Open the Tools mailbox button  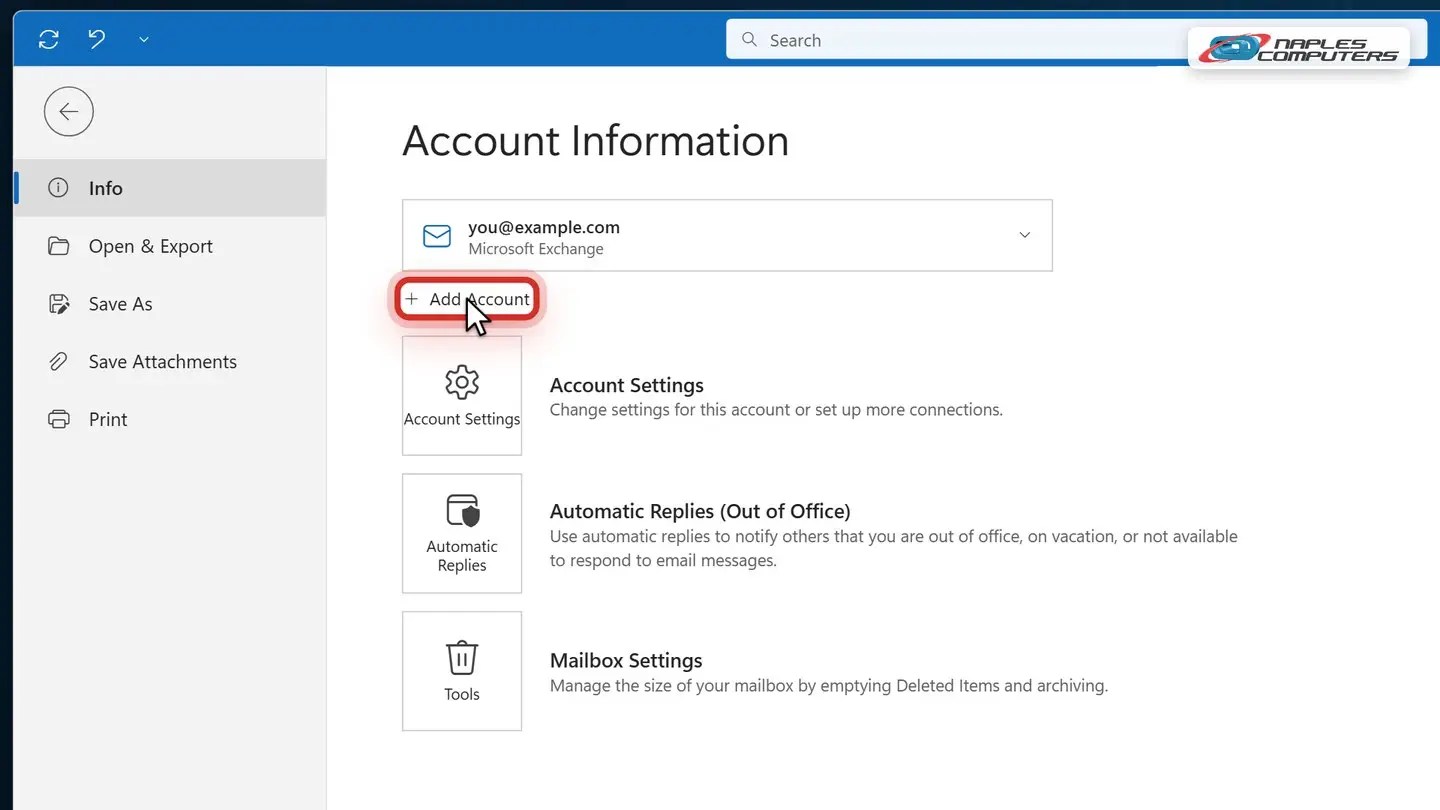(x=462, y=671)
